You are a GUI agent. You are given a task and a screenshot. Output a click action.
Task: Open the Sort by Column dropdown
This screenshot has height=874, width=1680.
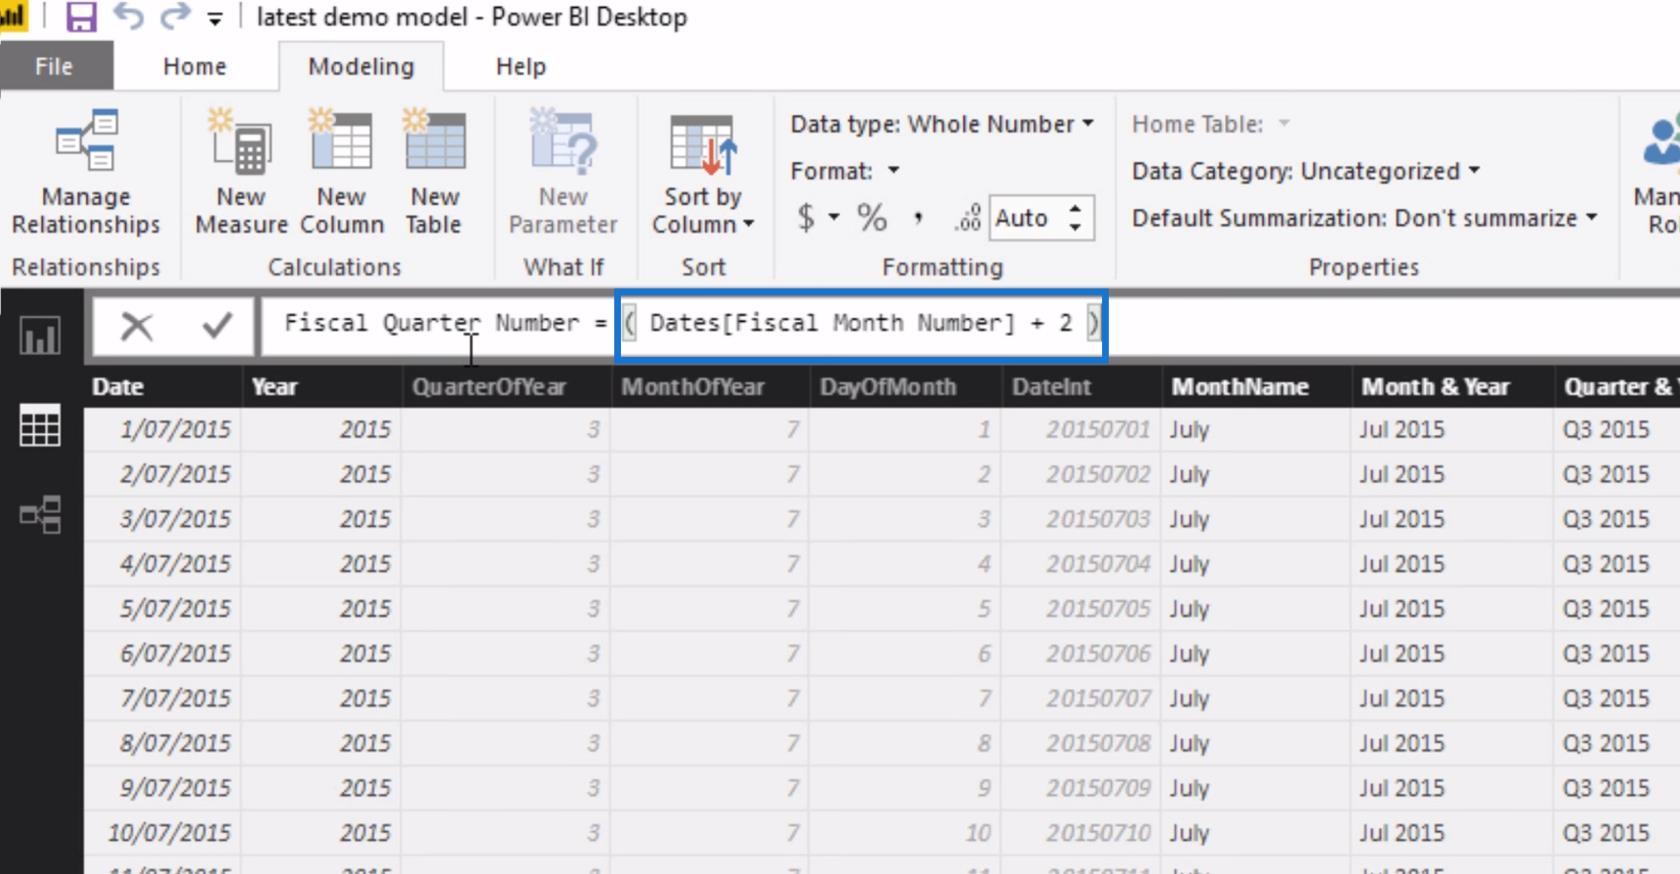703,173
